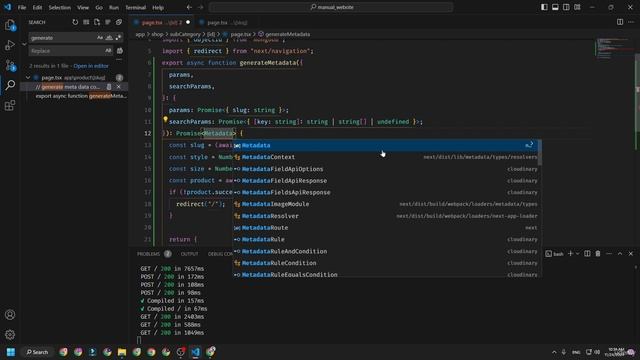Collapse the replace field toggle chevron

[x=24, y=44]
